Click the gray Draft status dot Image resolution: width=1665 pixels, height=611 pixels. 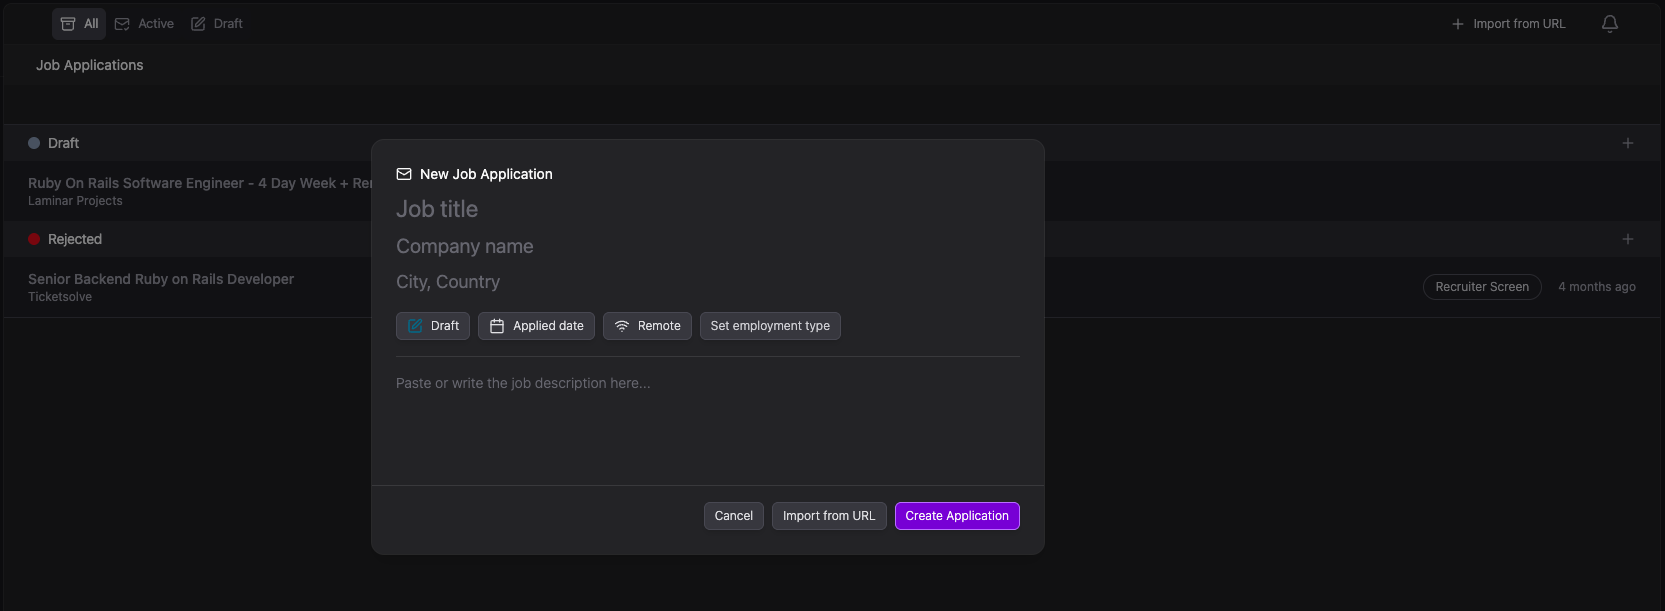pos(34,143)
